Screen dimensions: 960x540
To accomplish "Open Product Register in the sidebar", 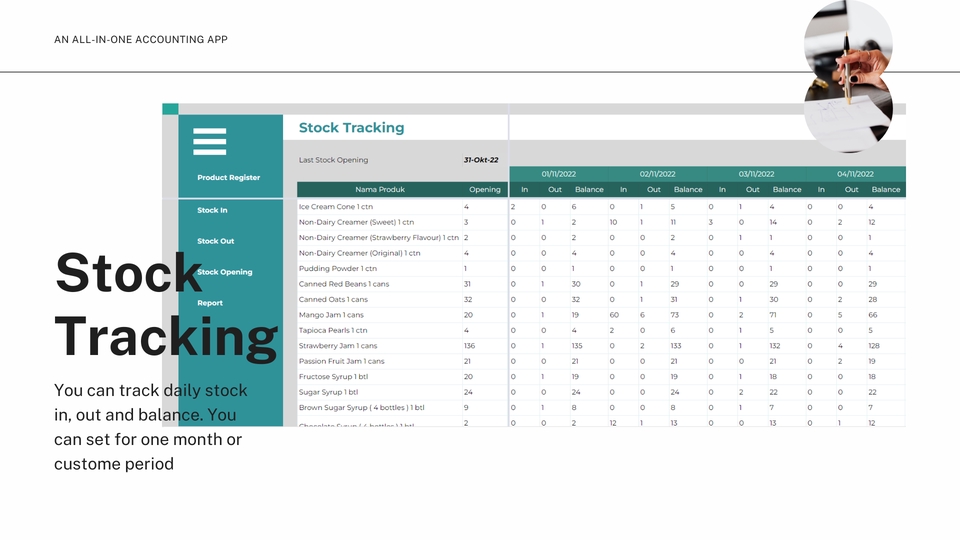I will pos(228,178).
